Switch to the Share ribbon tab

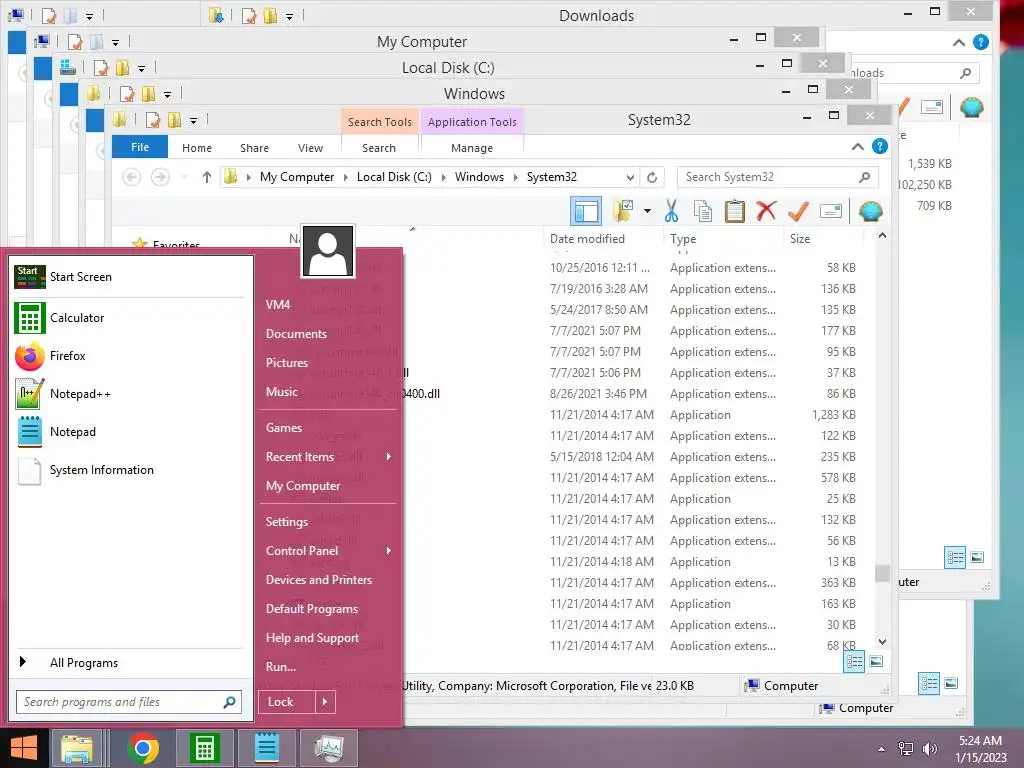click(x=254, y=148)
